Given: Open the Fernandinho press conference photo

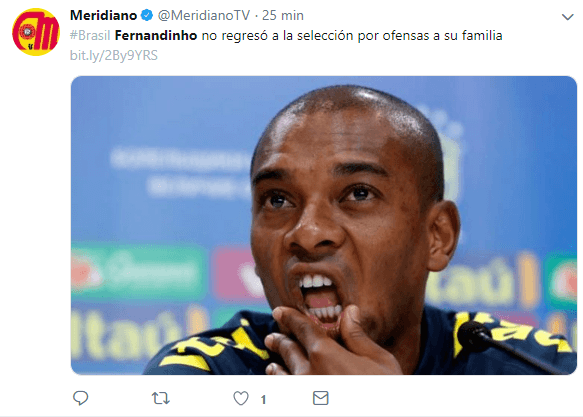Looking at the screenshot, I should coord(323,225).
